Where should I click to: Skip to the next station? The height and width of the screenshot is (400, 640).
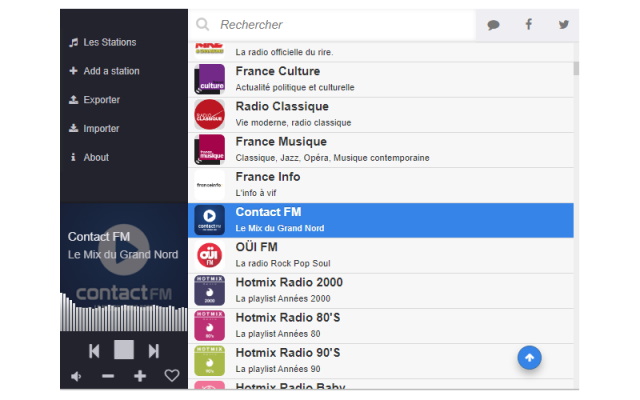(x=153, y=351)
